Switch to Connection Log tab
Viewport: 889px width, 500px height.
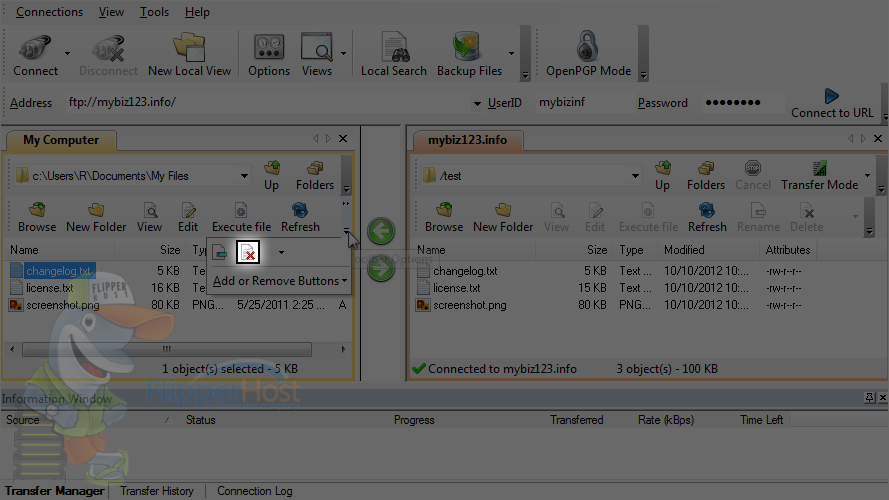[x=255, y=491]
